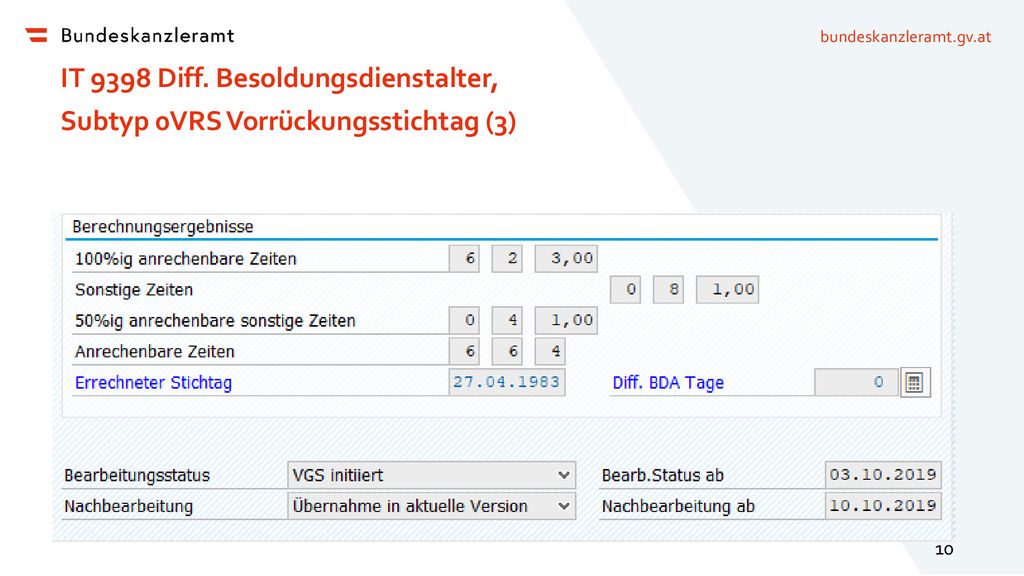Image resolution: width=1024 pixels, height=576 pixels.
Task: Click the Subtyp oVRS Vorrückungsstichtag (3) subtitle
Action: 289,122
